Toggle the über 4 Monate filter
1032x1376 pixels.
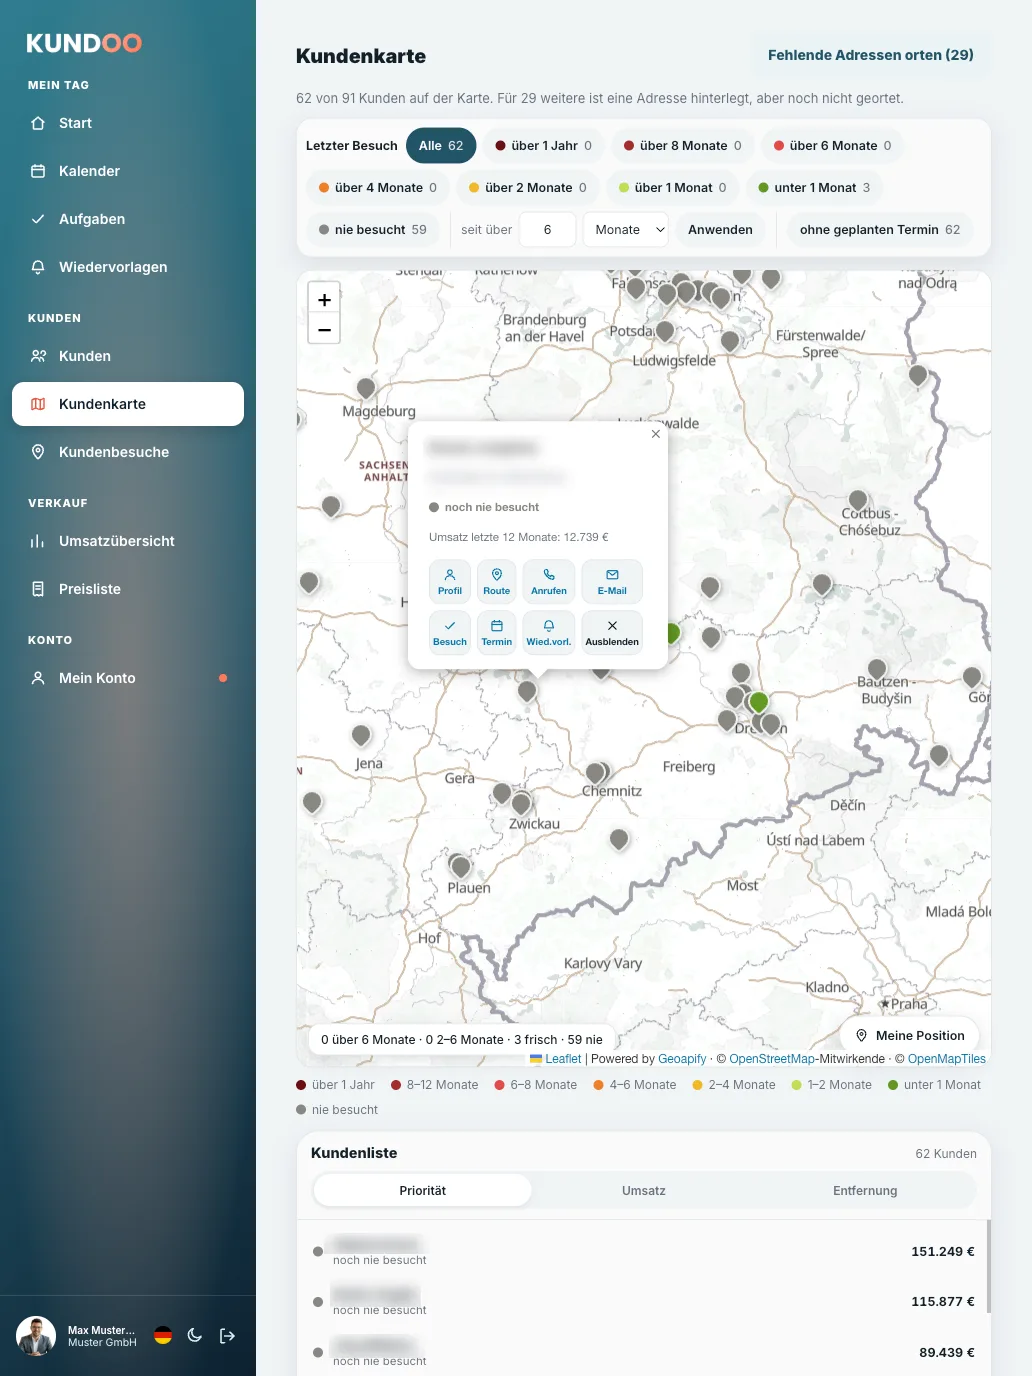[378, 188]
